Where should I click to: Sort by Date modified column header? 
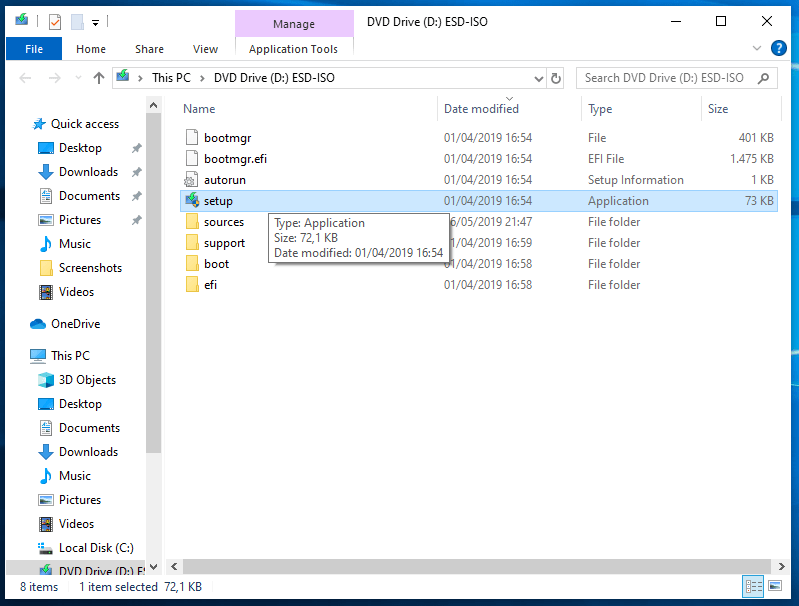pos(482,109)
